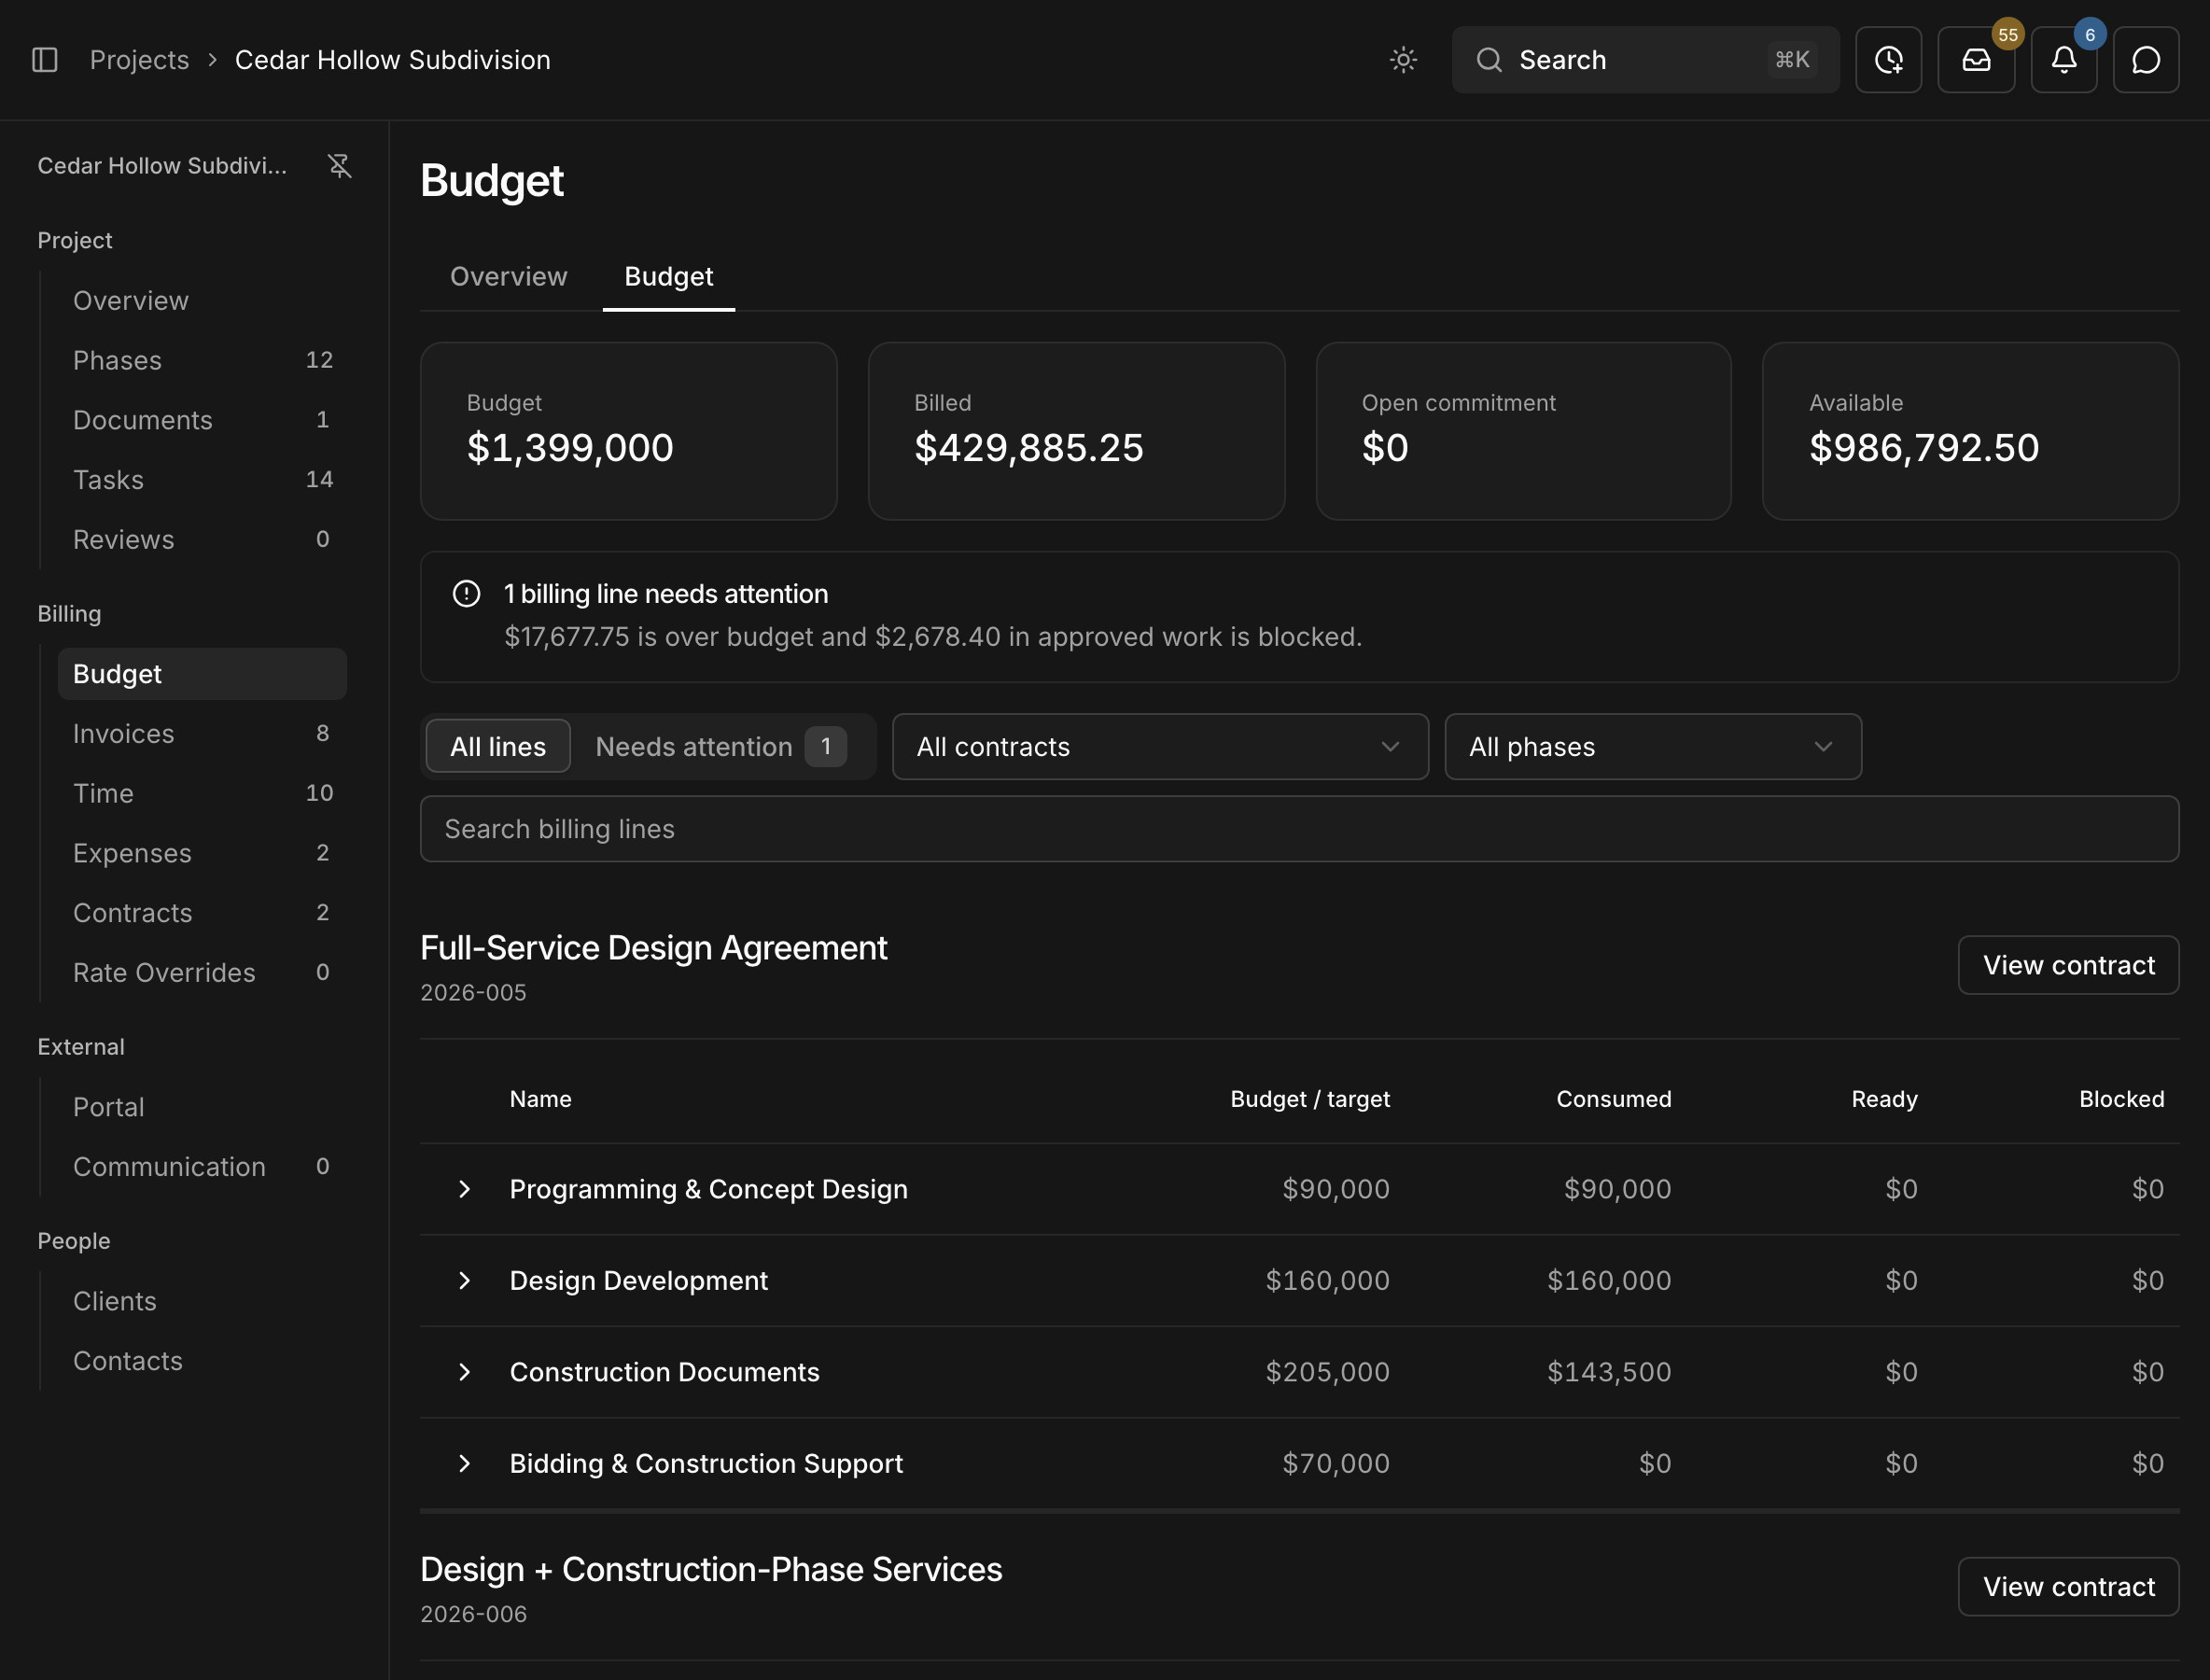The width and height of the screenshot is (2210, 1680).
Task: Open Reviews in the sidebar
Action: (x=202, y=540)
